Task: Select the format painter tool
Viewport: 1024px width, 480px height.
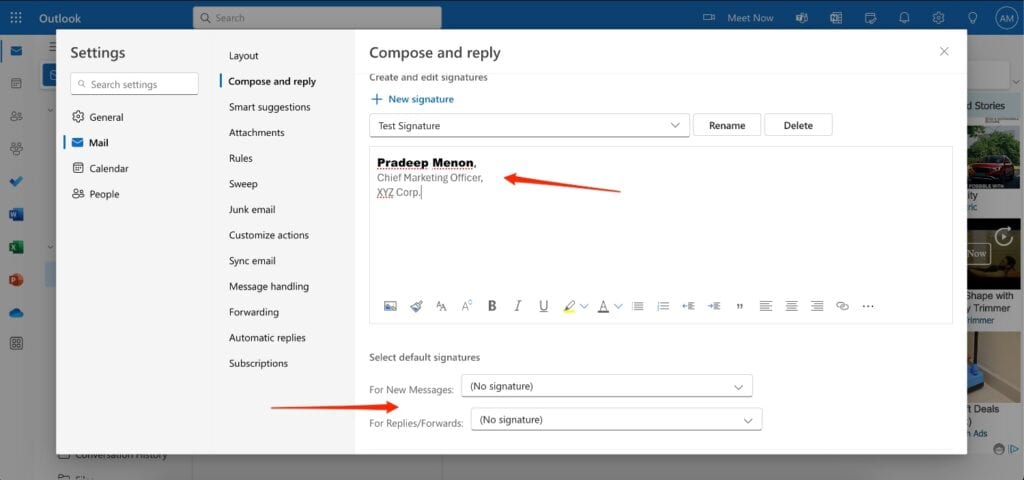Action: tap(416, 306)
